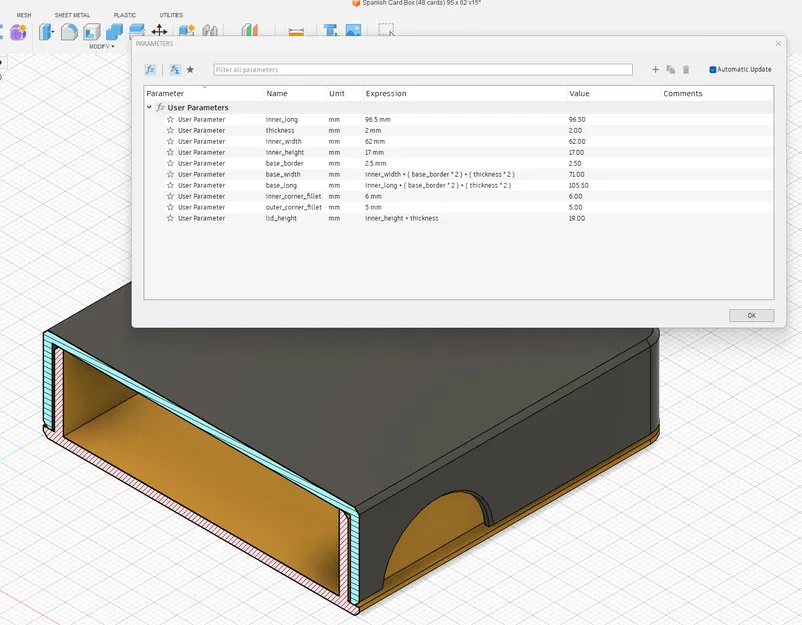Show favorite parameters with star filter
Image resolution: width=802 pixels, height=625 pixels.
pos(190,70)
